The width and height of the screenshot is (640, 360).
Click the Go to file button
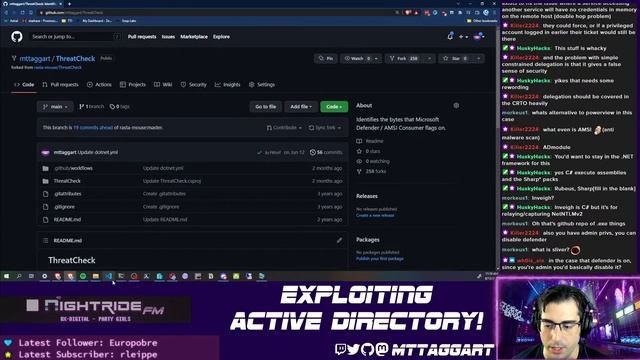pyautogui.click(x=266, y=107)
